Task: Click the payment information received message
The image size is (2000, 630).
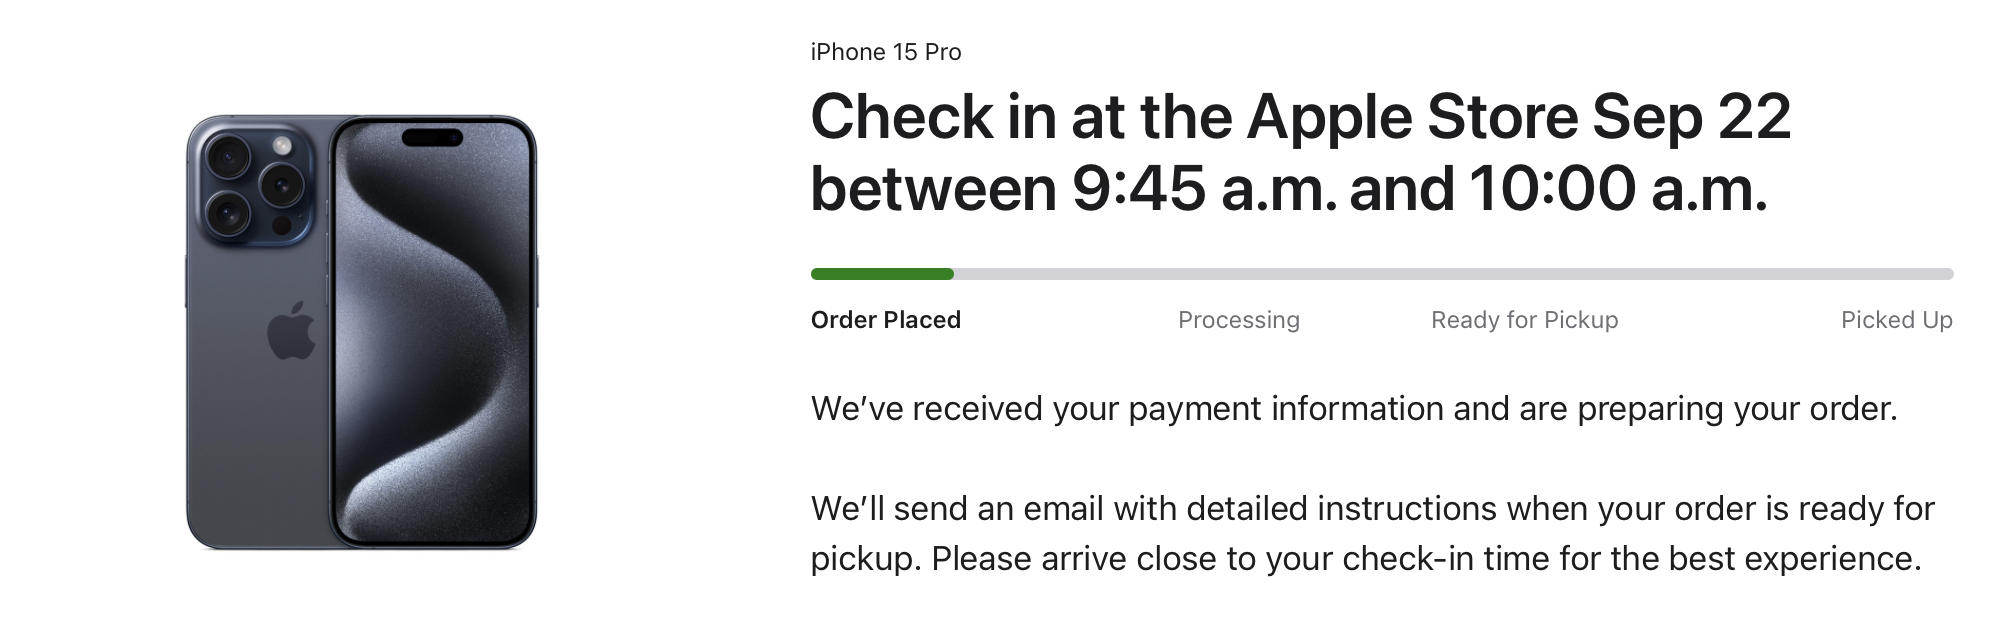Action: 1353,409
